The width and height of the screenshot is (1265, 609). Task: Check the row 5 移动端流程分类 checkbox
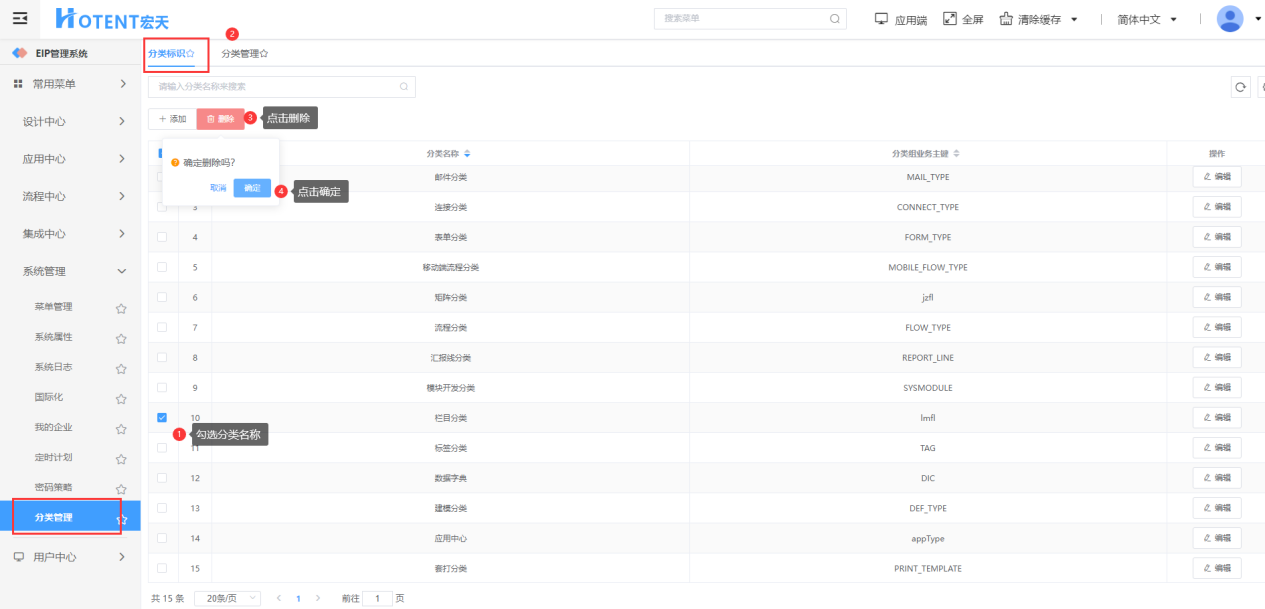click(x=162, y=267)
